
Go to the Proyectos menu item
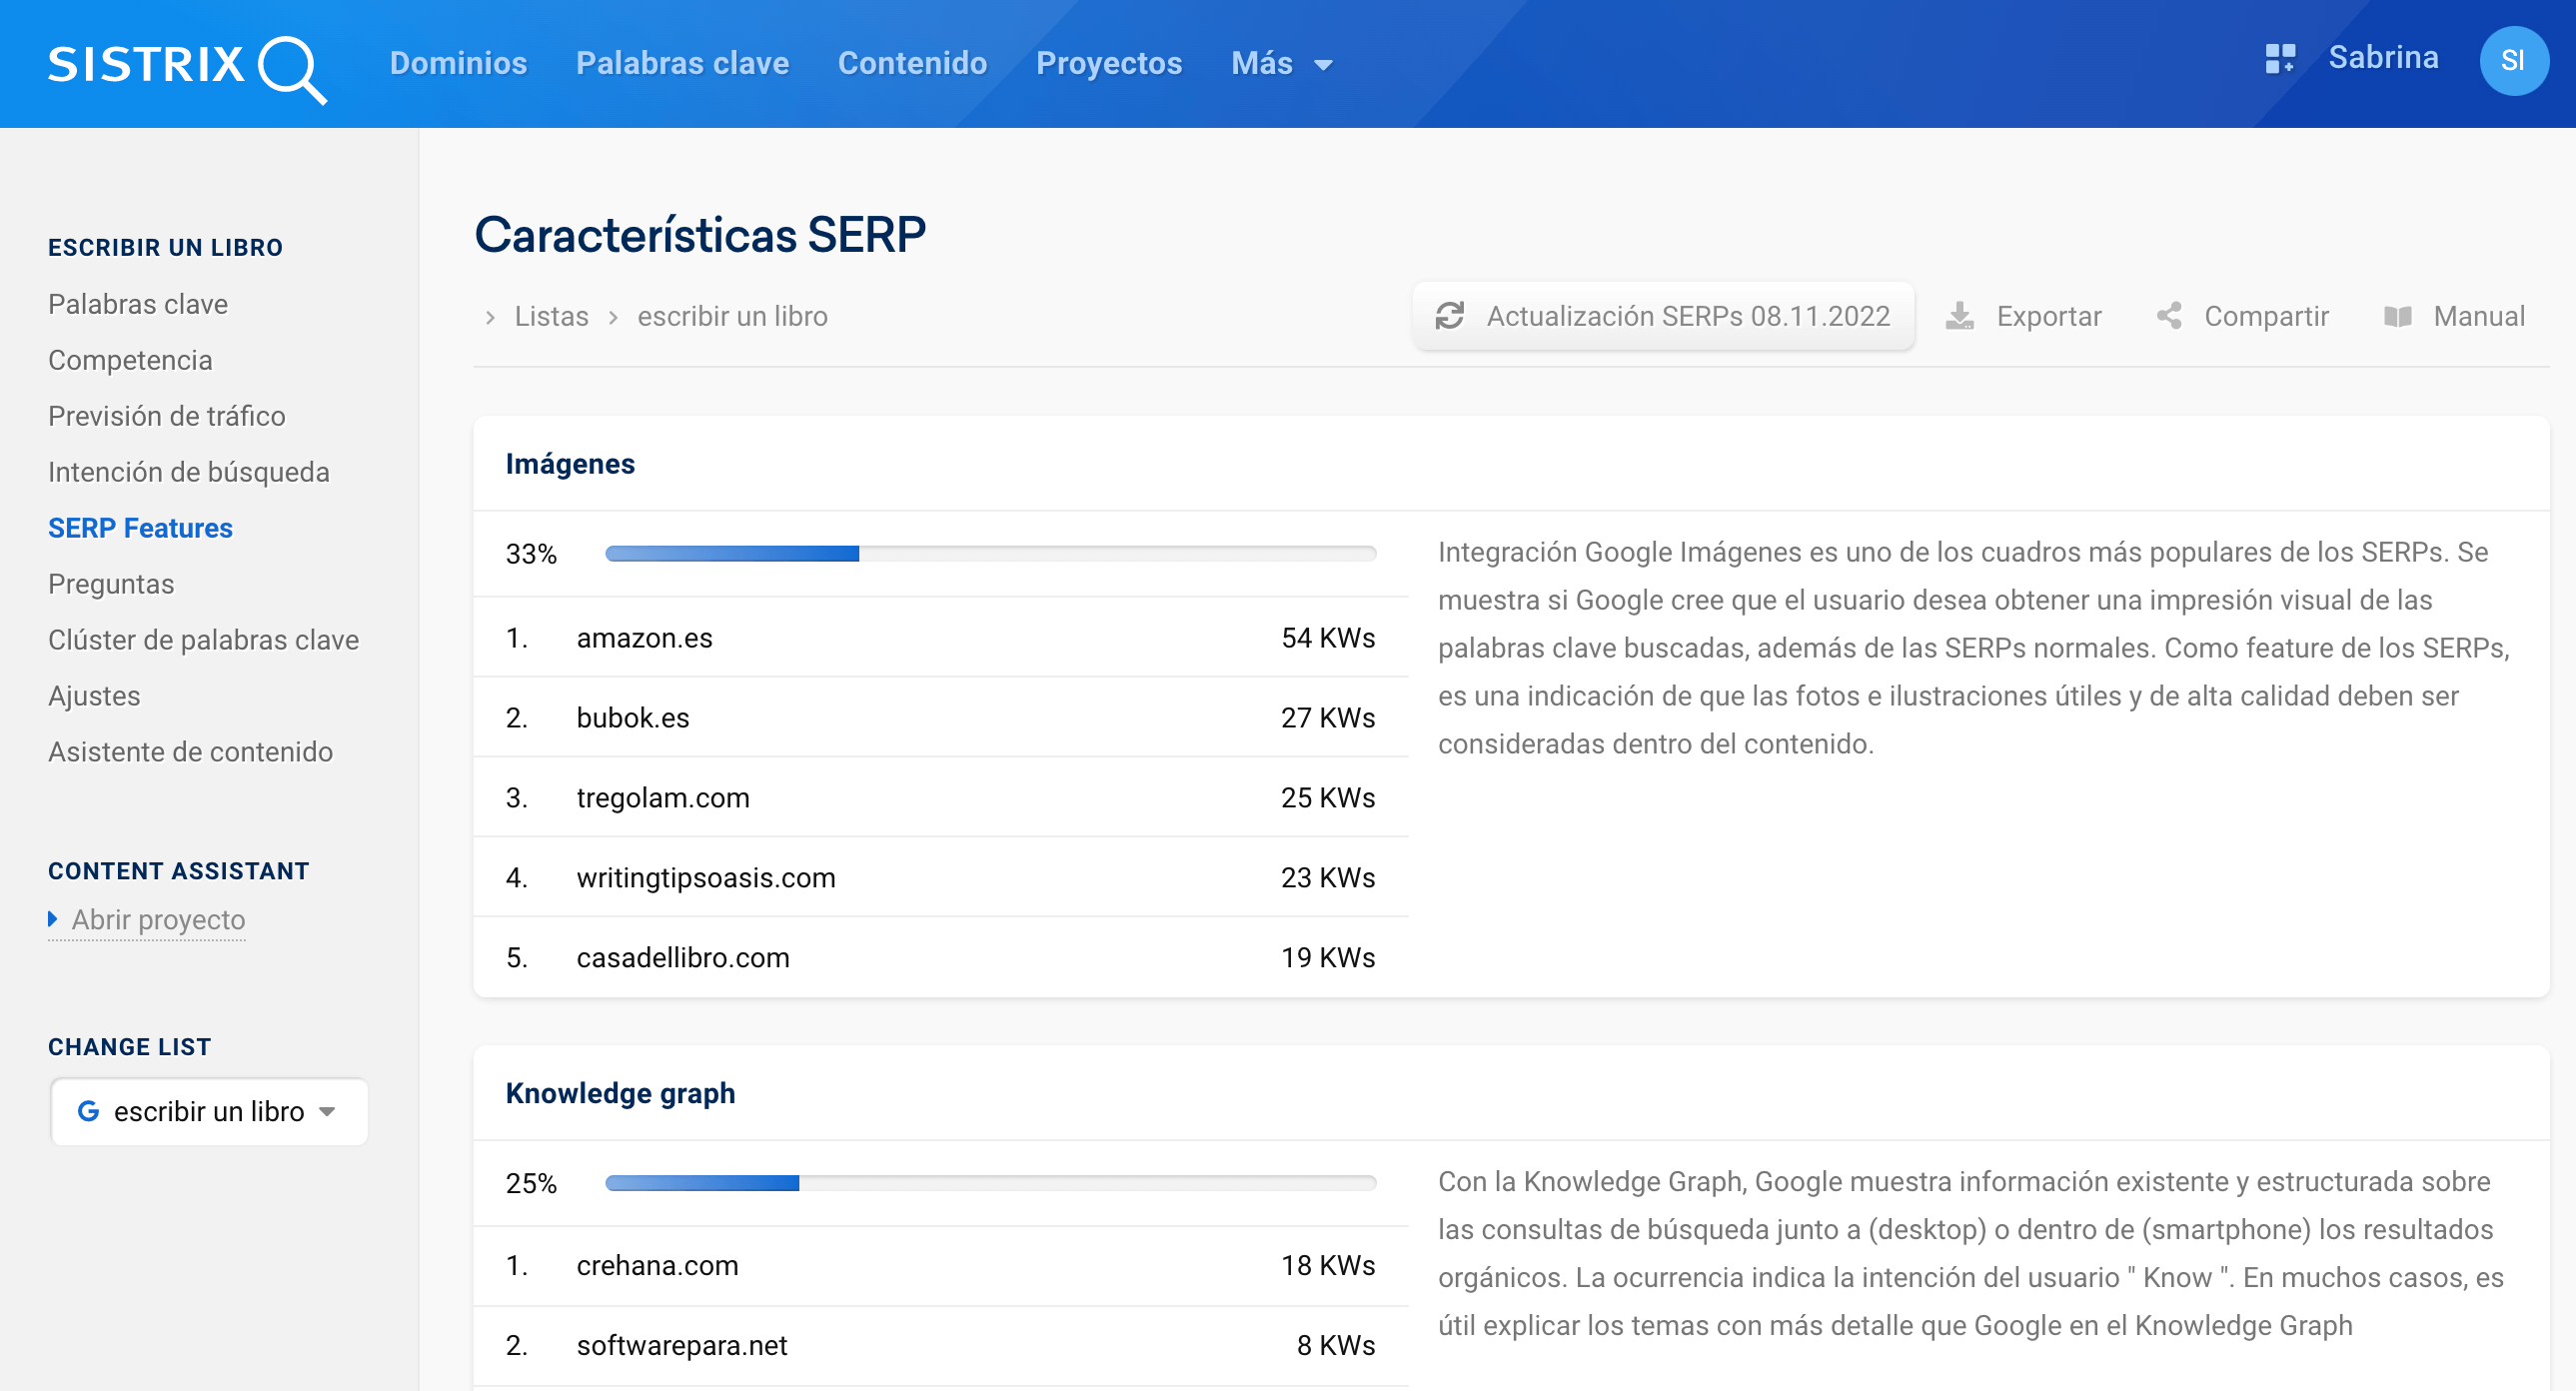pos(1108,64)
